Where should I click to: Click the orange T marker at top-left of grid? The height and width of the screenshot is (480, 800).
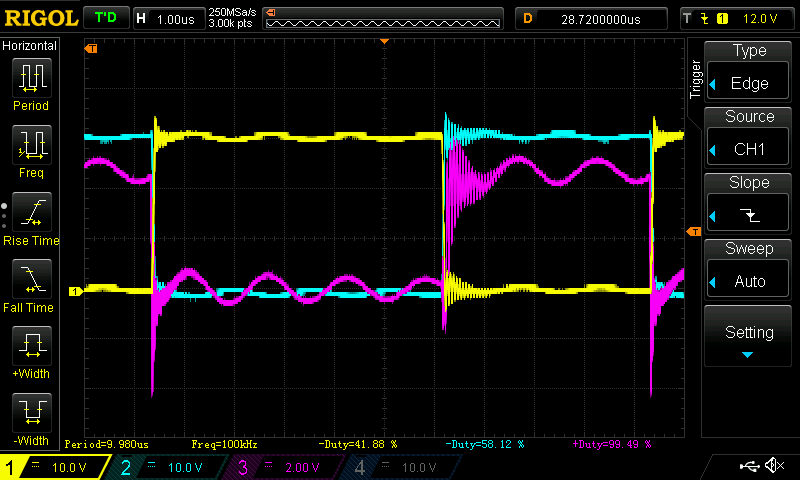point(91,48)
